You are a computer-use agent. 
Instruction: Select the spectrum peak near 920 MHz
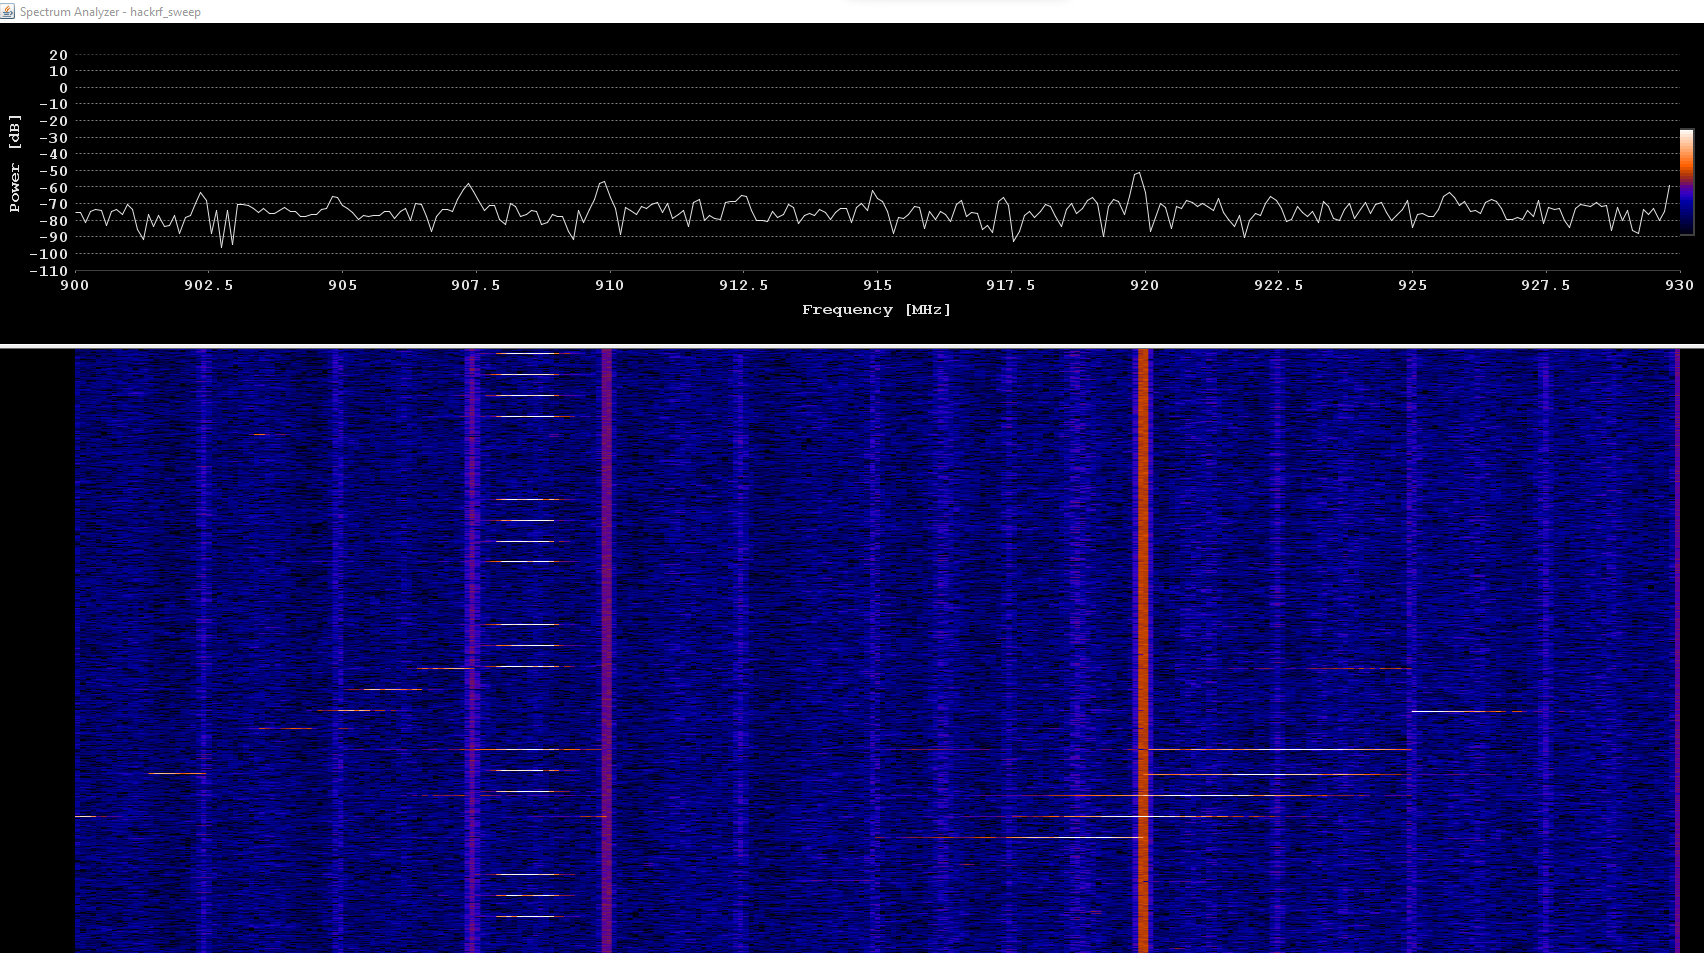pyautogui.click(x=1138, y=175)
